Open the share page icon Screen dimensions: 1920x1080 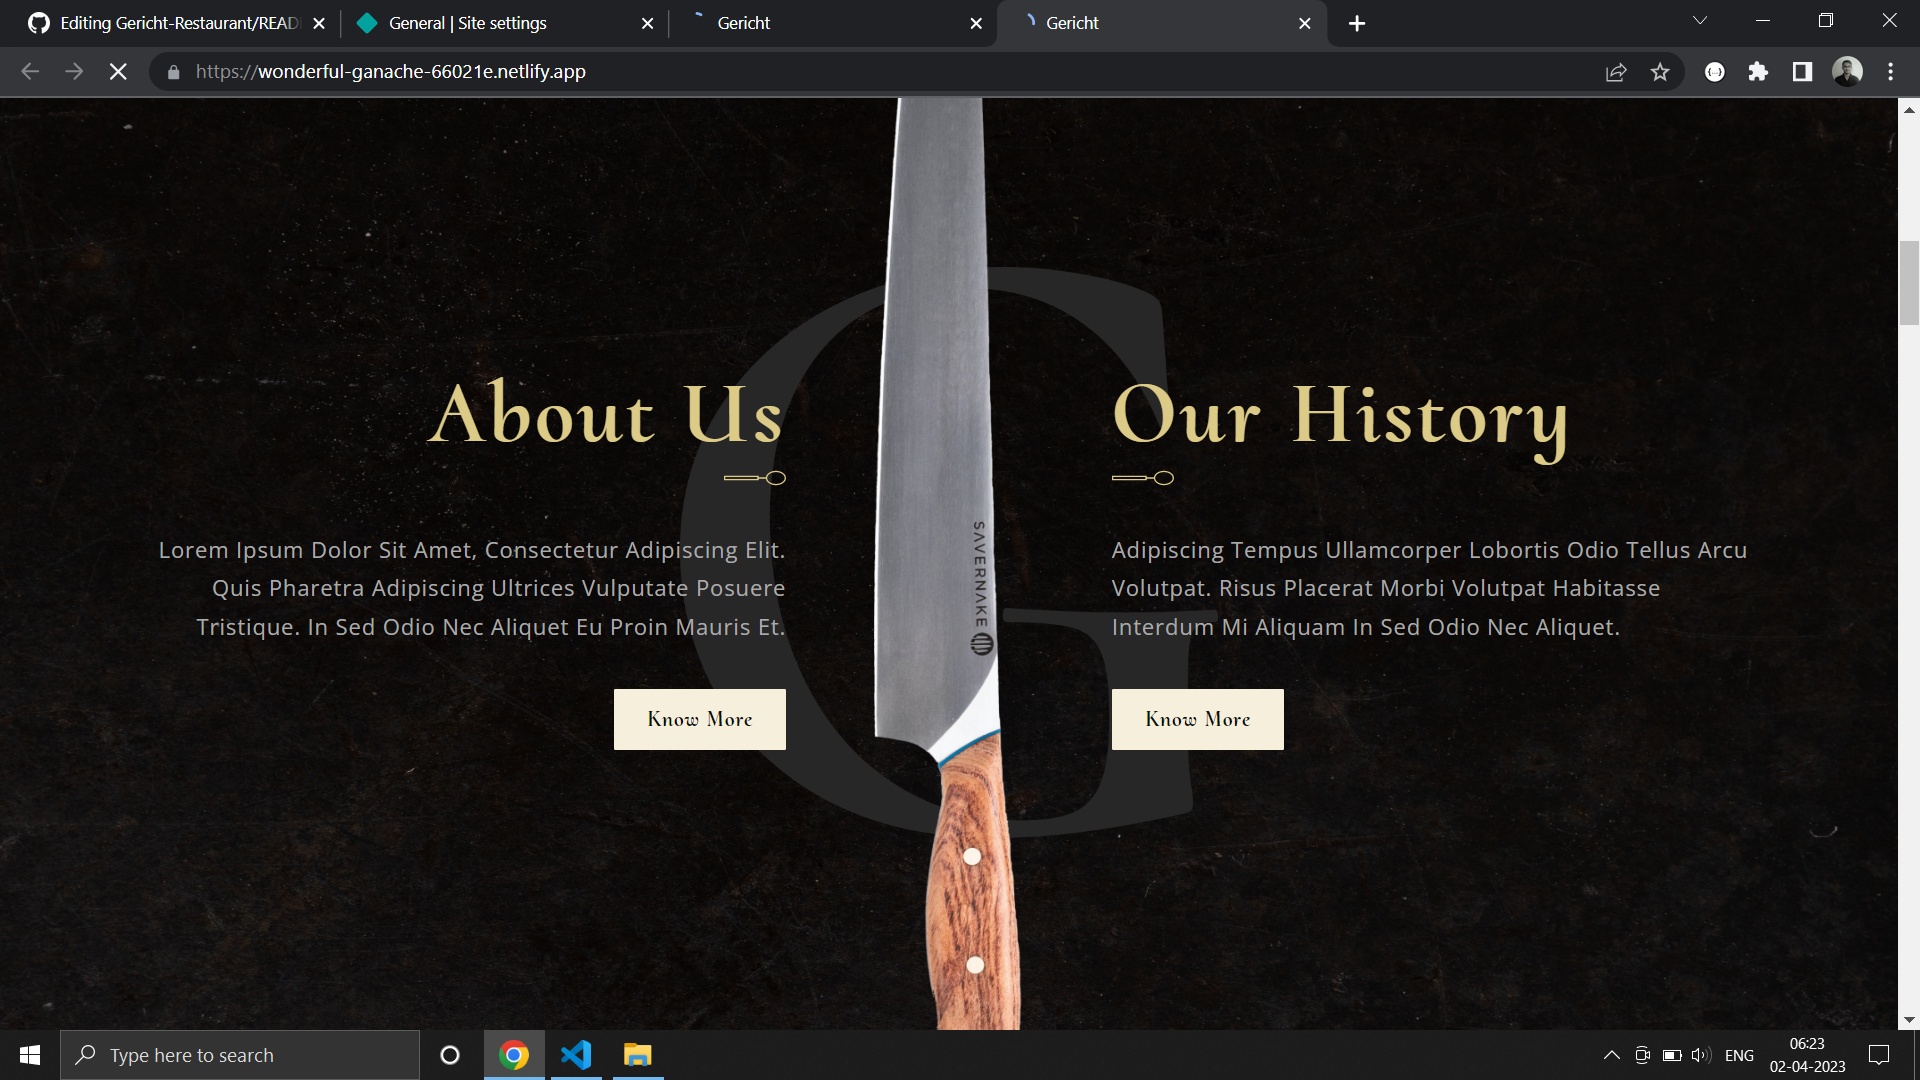coord(1616,72)
